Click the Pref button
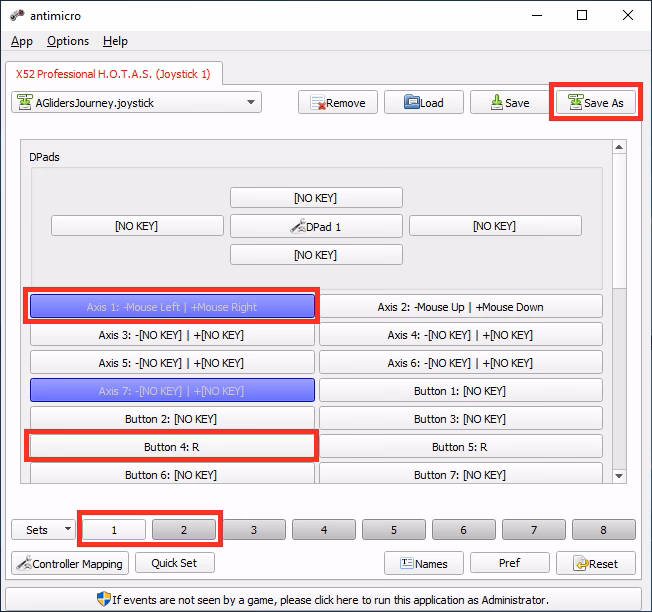The width and height of the screenshot is (652, 612). 510,563
